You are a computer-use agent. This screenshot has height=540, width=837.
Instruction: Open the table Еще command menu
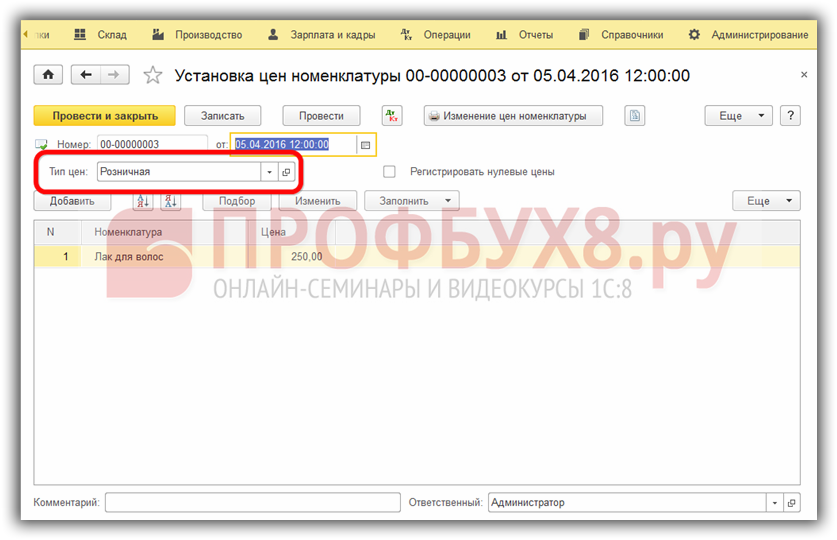point(766,201)
